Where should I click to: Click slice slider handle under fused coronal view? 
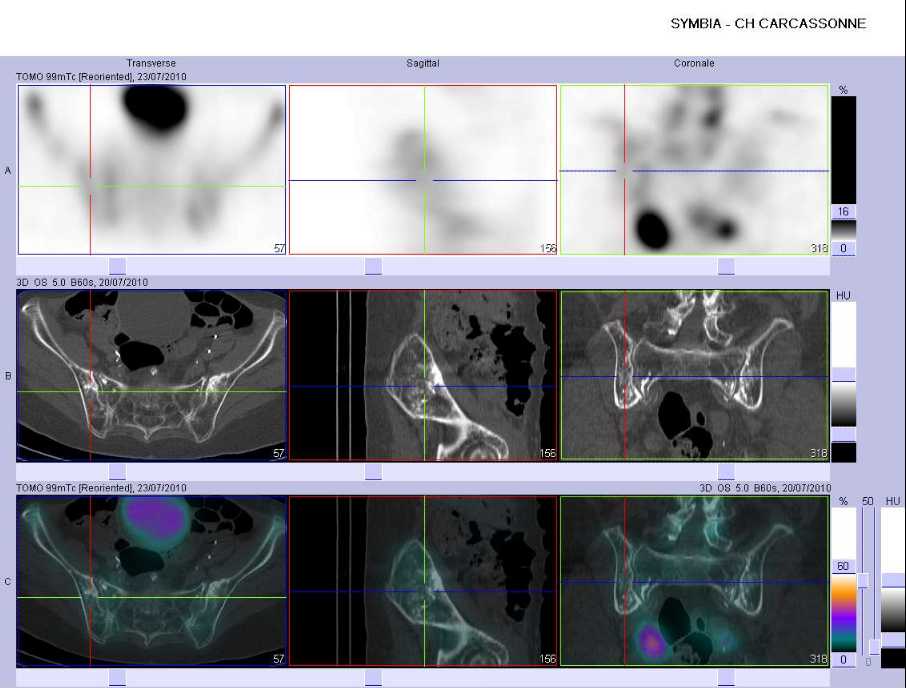pos(726,678)
